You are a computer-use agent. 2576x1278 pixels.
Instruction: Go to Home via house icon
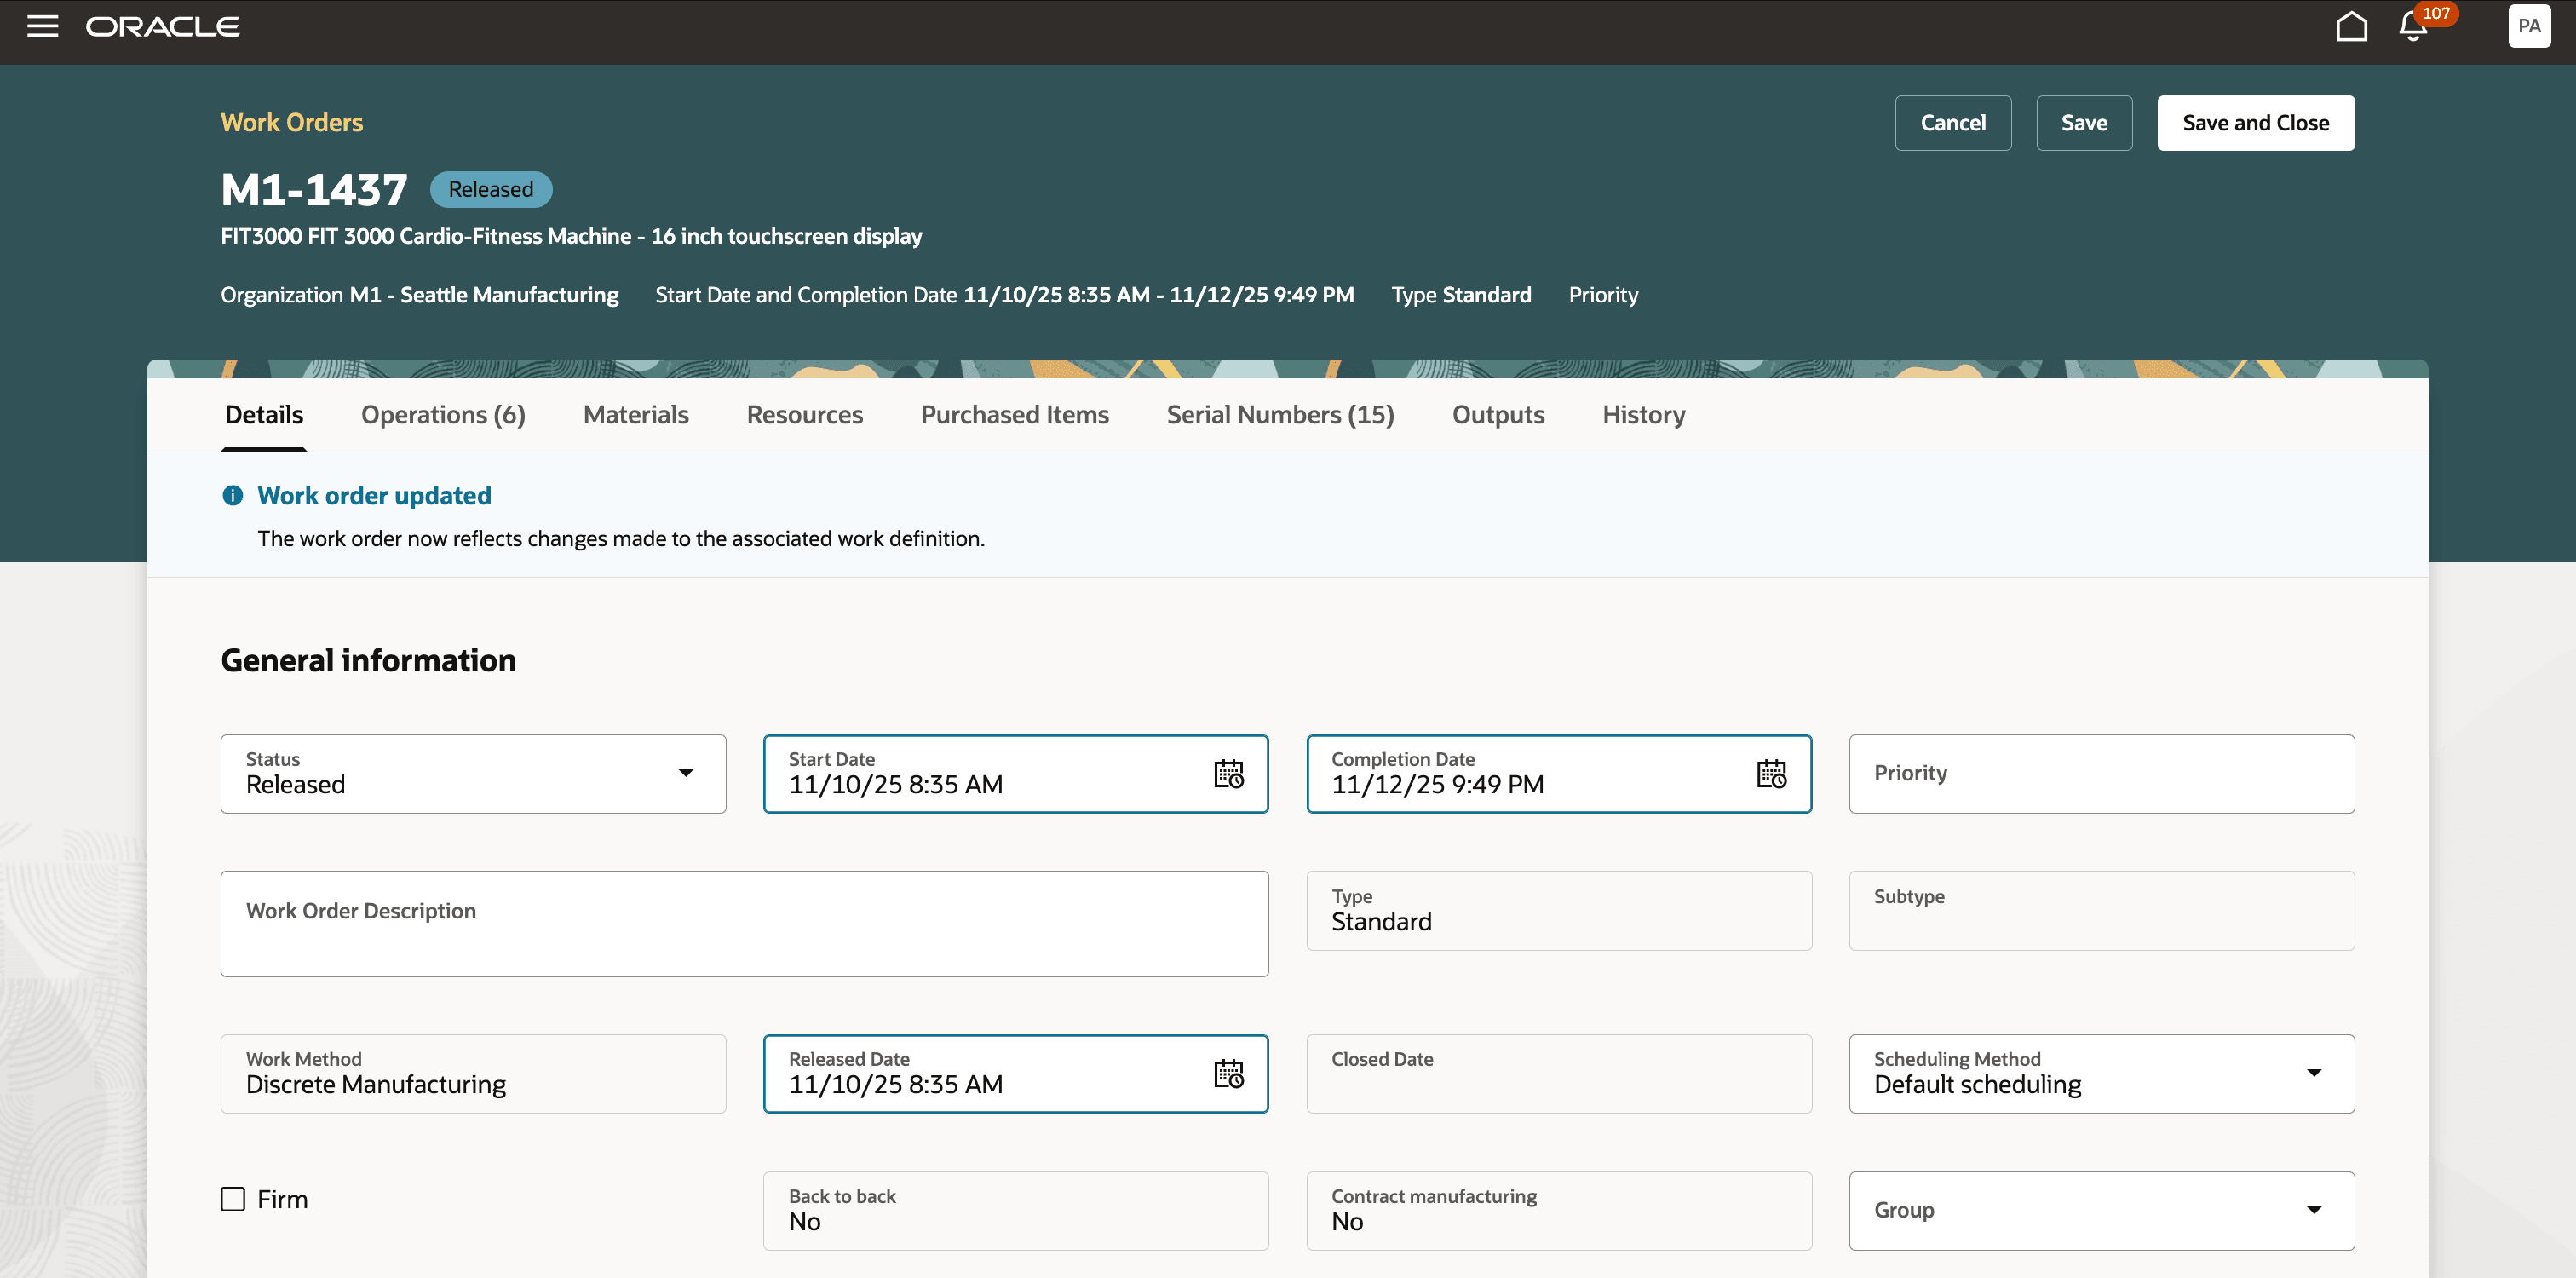(x=2351, y=27)
